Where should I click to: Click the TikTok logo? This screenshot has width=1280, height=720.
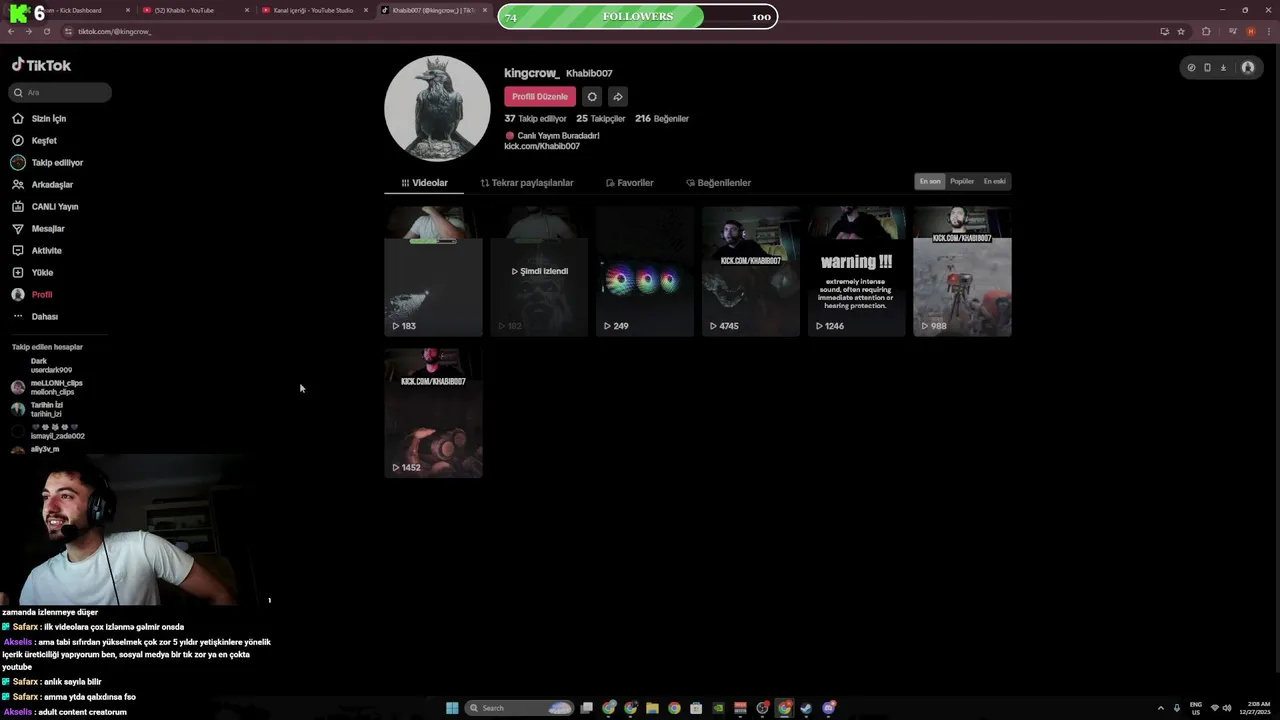(x=41, y=65)
